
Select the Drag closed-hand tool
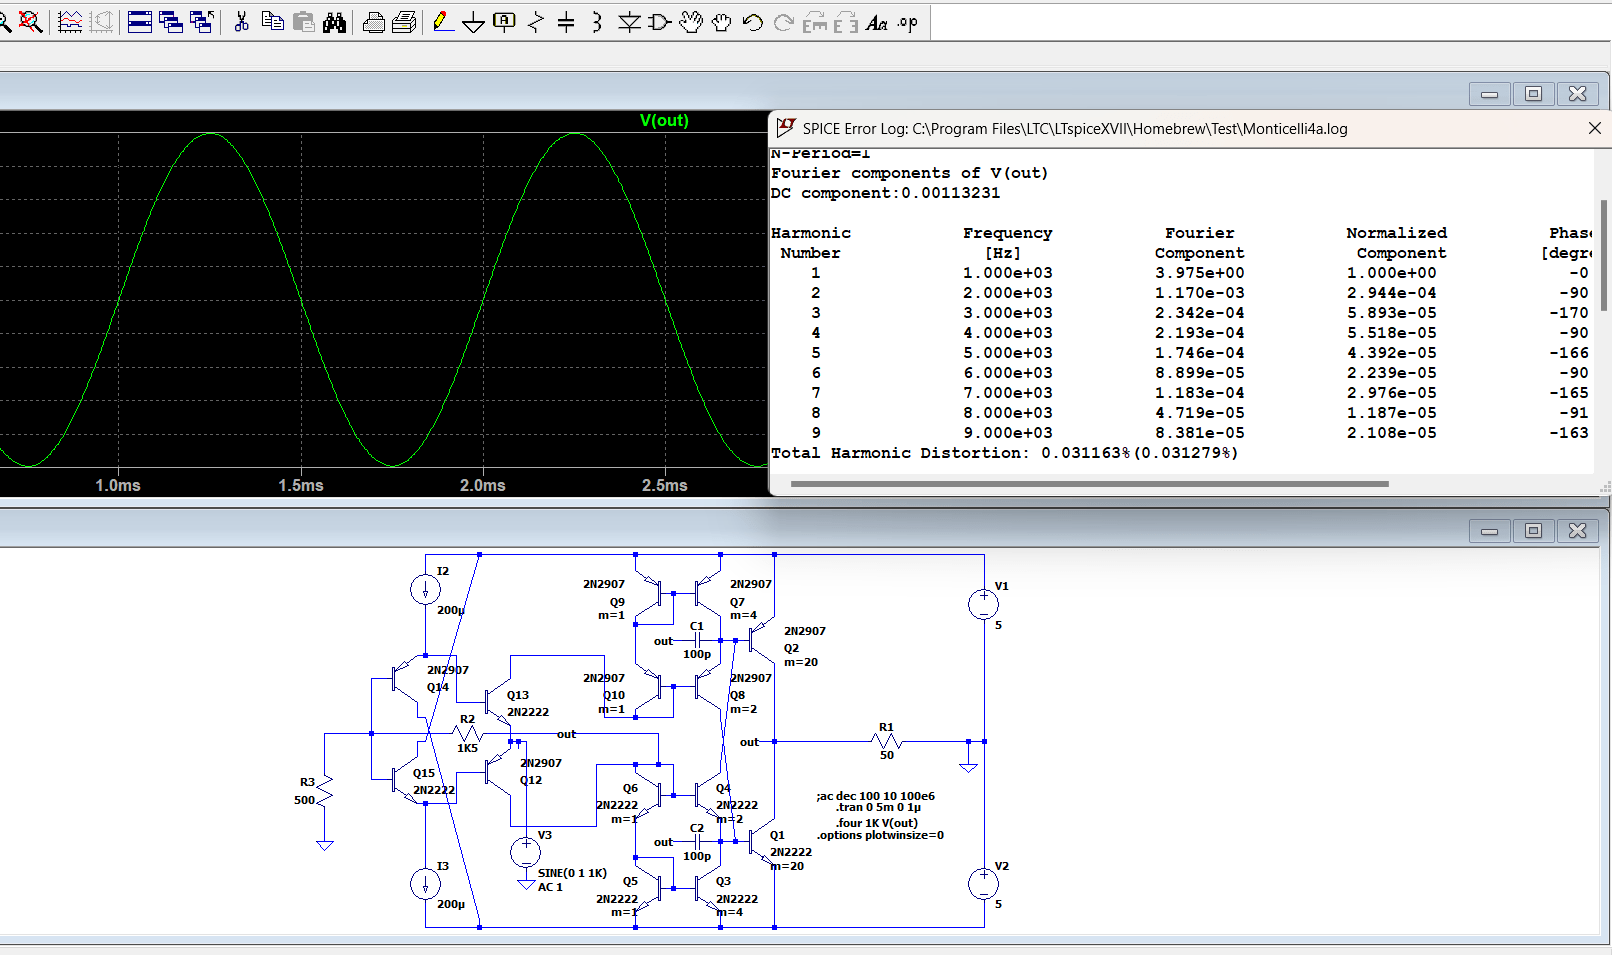[721, 22]
